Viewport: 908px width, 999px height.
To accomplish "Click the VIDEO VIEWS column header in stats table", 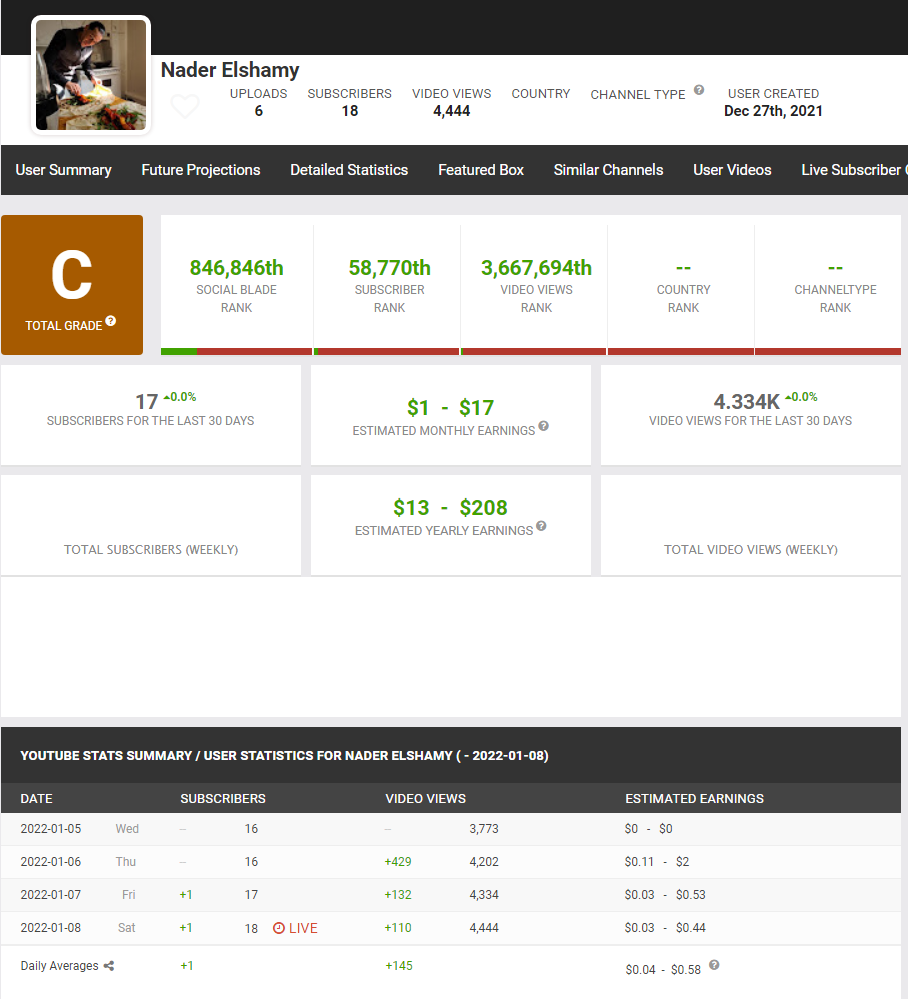I will pos(426,798).
